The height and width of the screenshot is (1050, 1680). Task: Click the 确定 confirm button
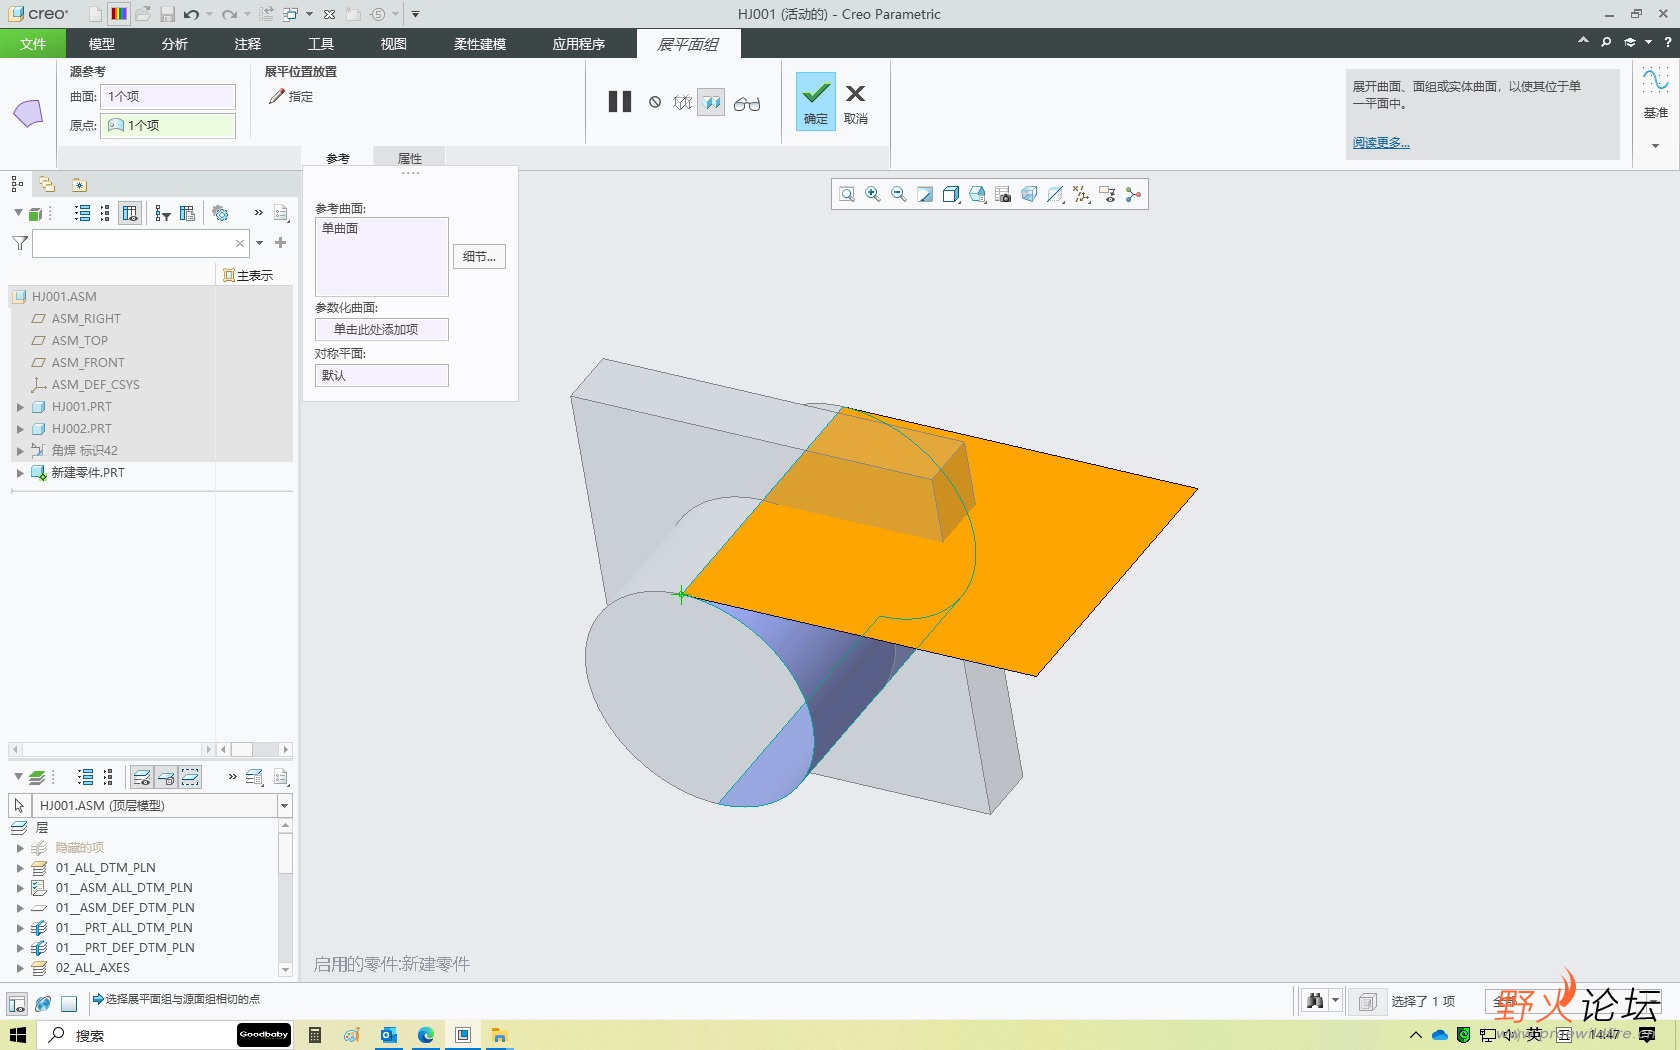pos(816,102)
